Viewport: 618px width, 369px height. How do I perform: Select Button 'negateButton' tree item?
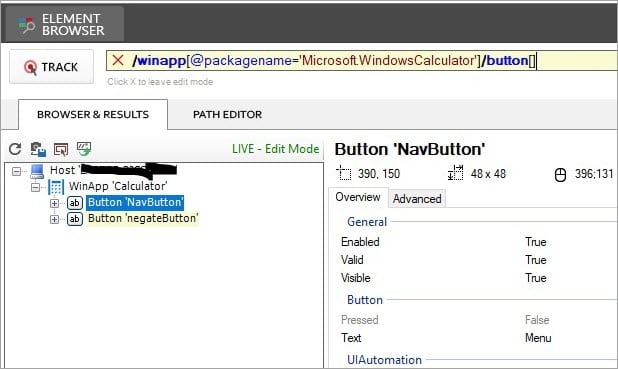(x=143, y=218)
